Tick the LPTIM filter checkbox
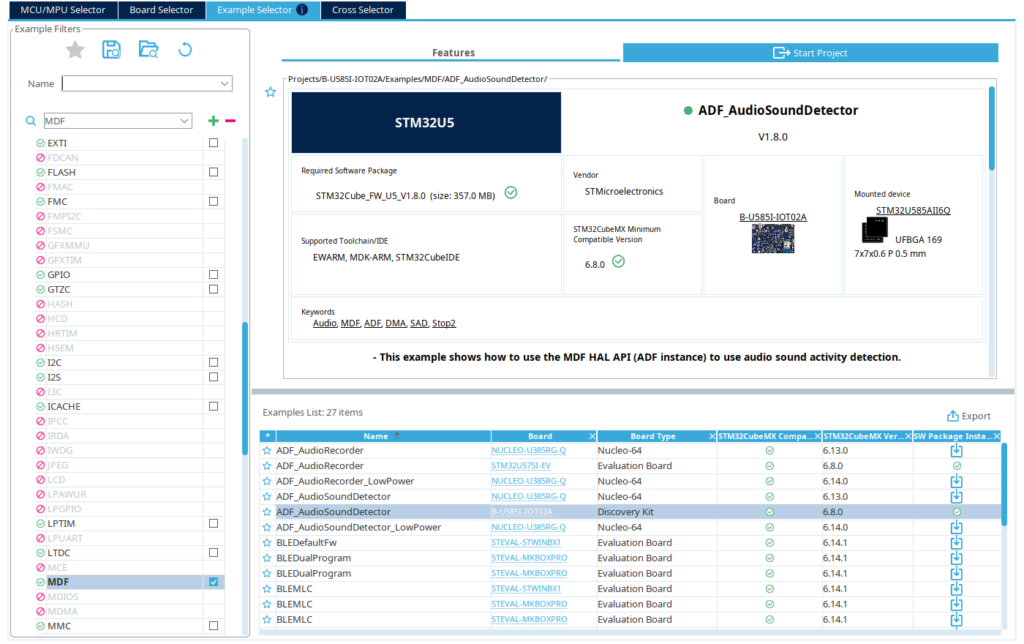The height and width of the screenshot is (644, 1024). click(x=213, y=523)
